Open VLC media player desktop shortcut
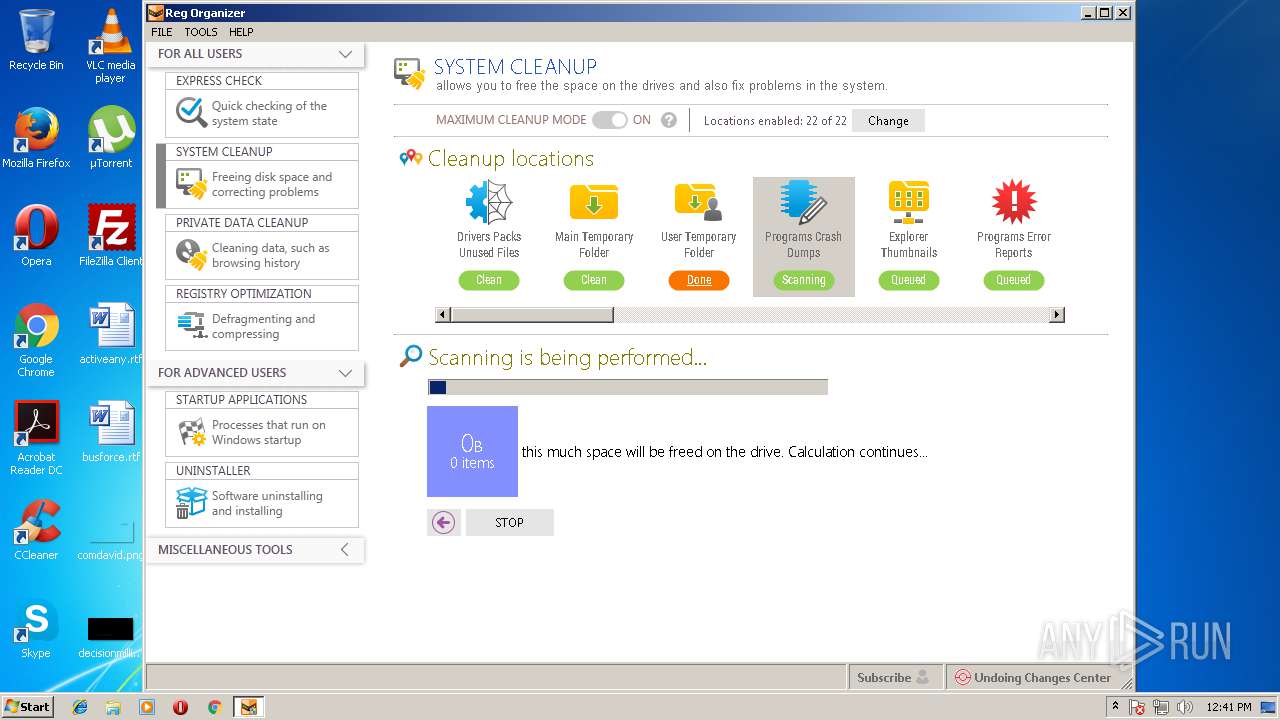 110,46
